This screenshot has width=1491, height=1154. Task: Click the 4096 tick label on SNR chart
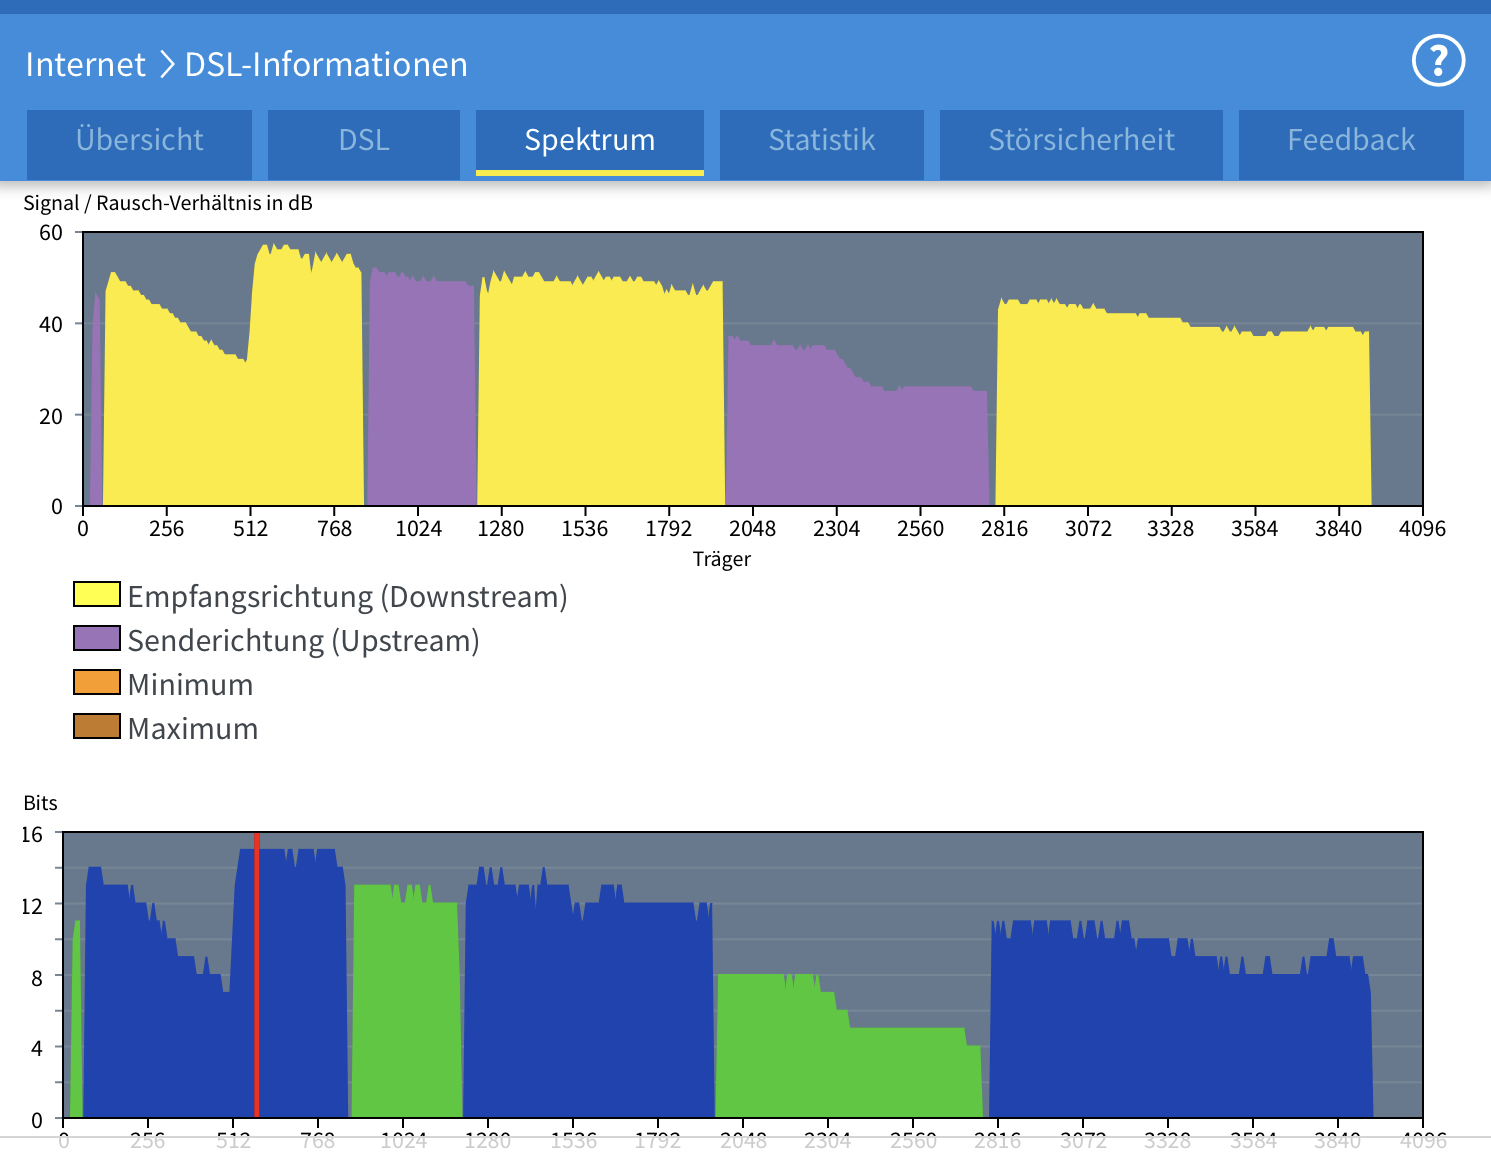click(1422, 528)
